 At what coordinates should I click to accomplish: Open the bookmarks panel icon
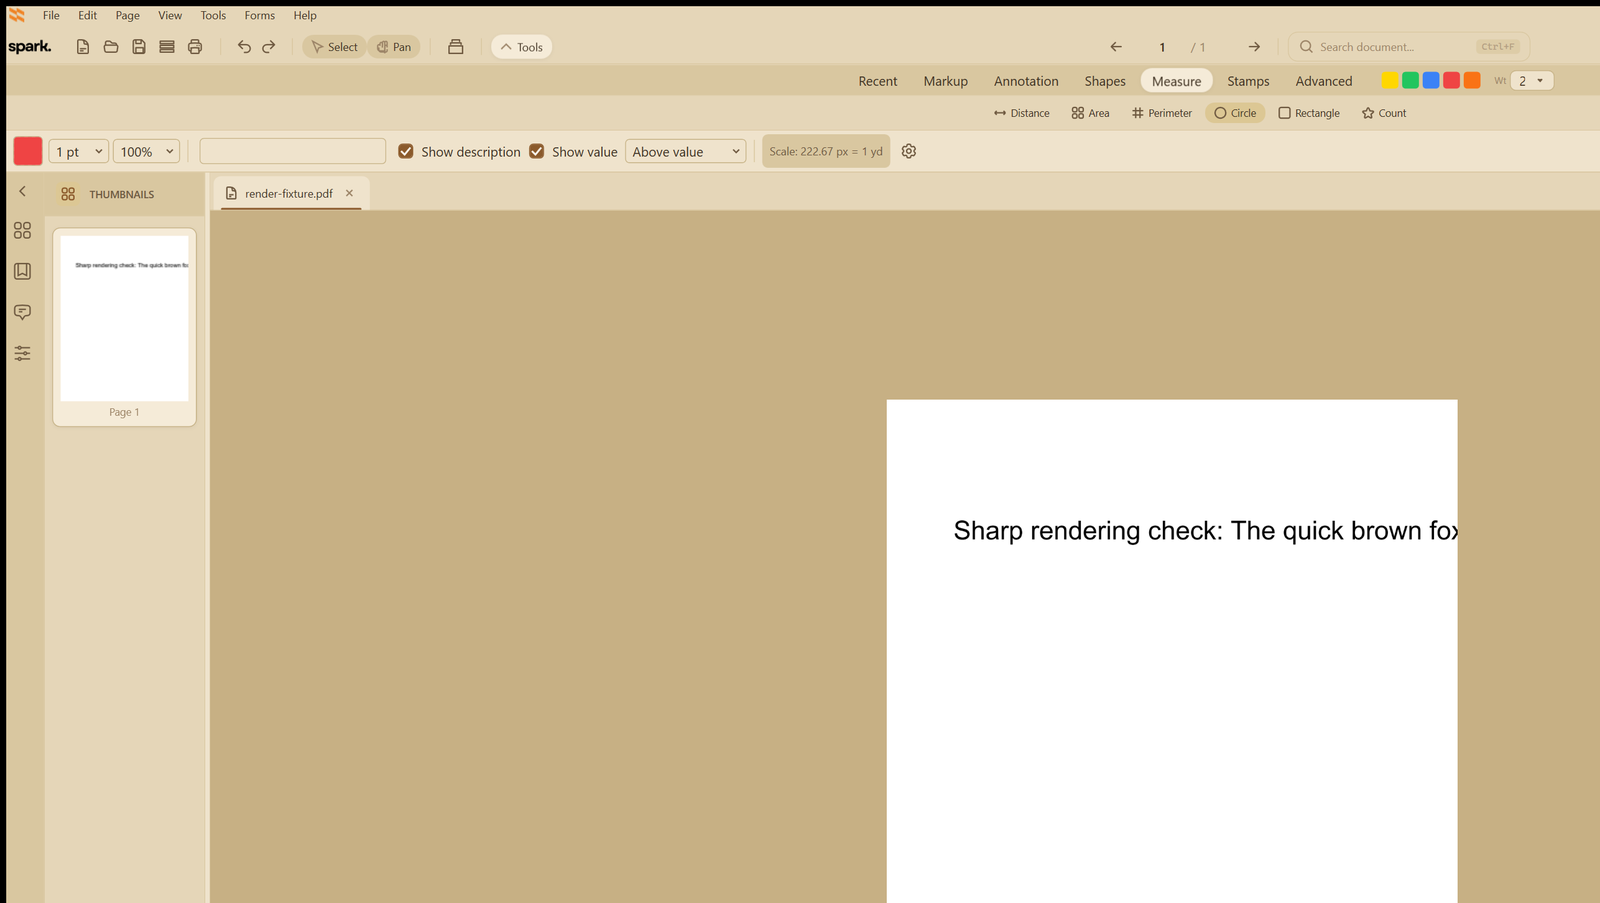[22, 272]
